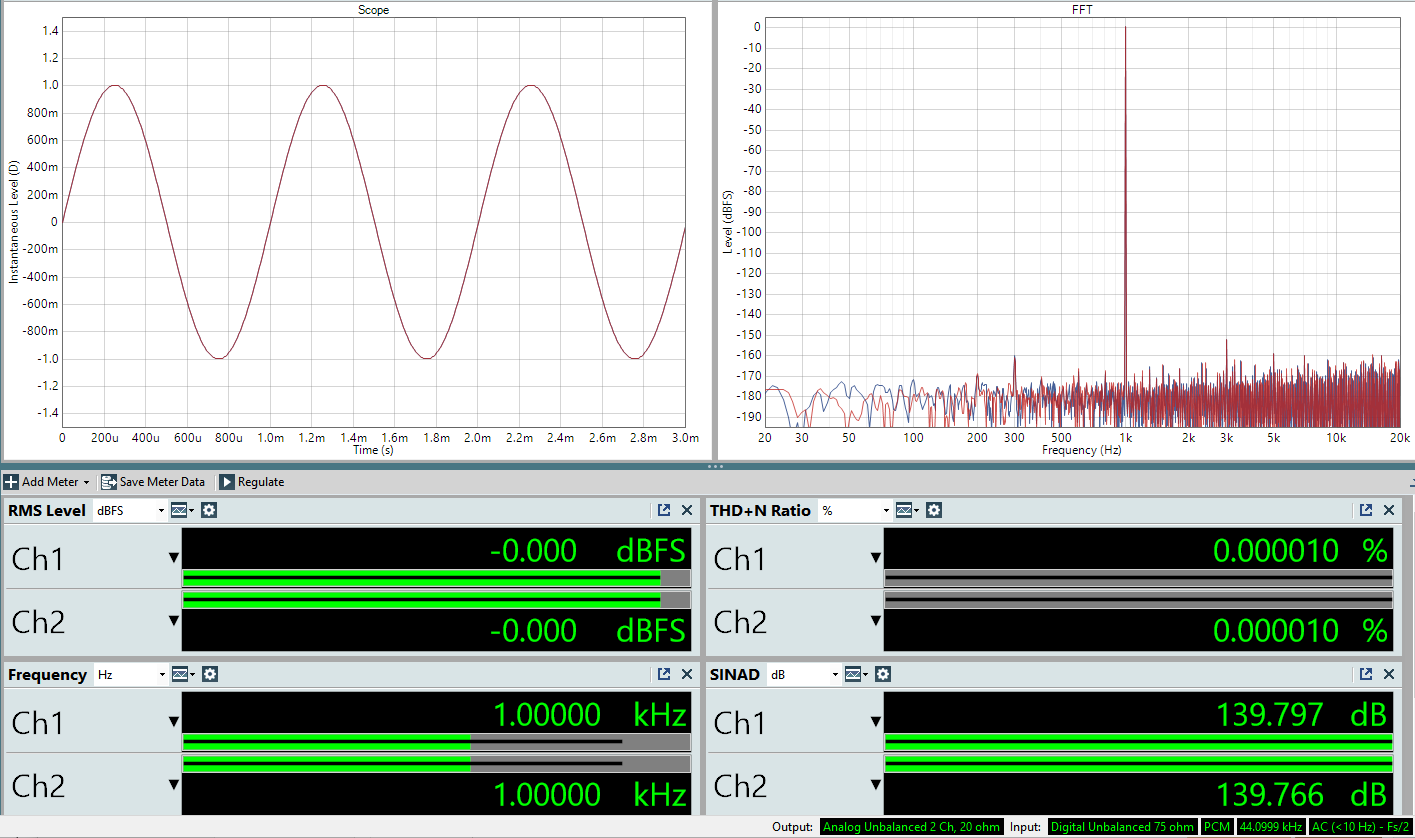Click the 'SINAD' meter title

coord(735,674)
